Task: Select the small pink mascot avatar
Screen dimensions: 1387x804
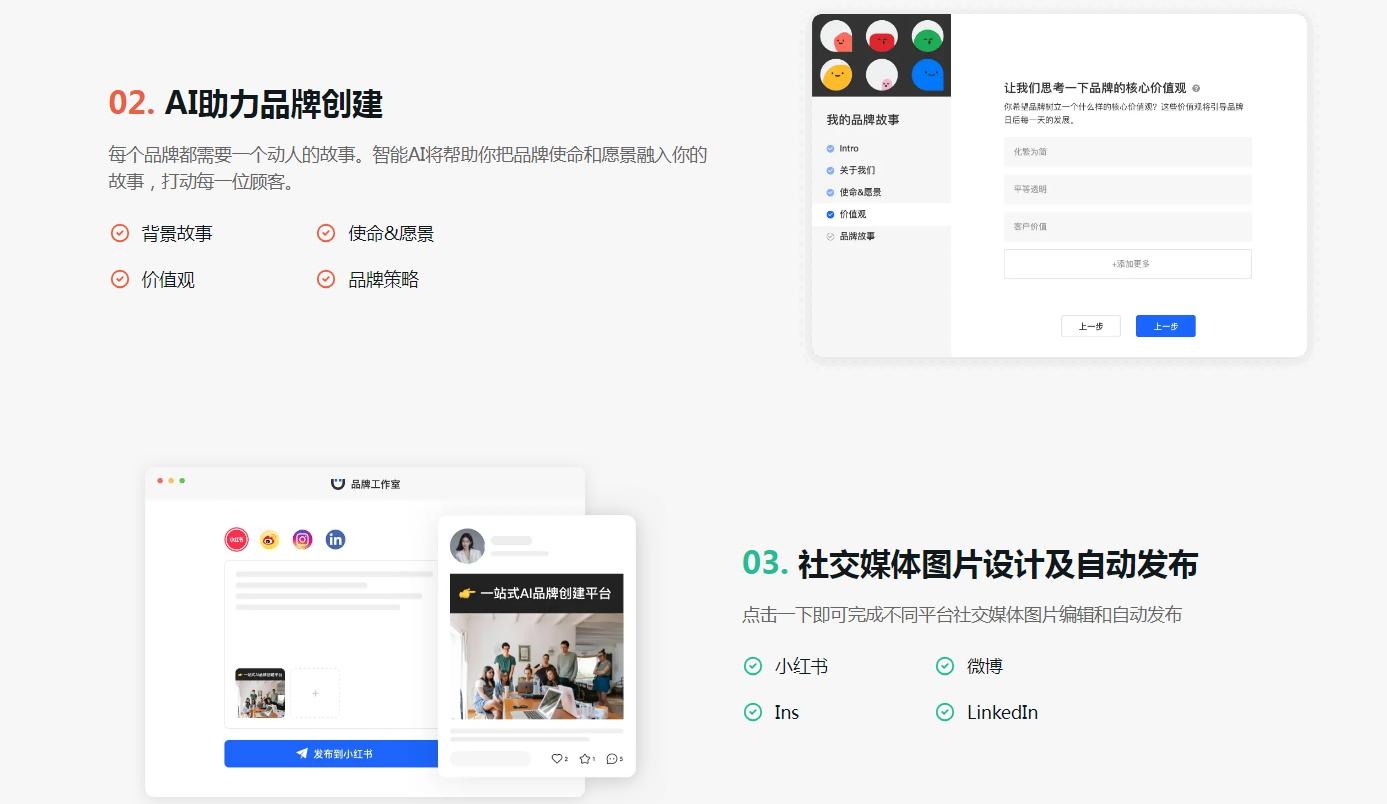Action: pyautogui.click(x=882, y=75)
